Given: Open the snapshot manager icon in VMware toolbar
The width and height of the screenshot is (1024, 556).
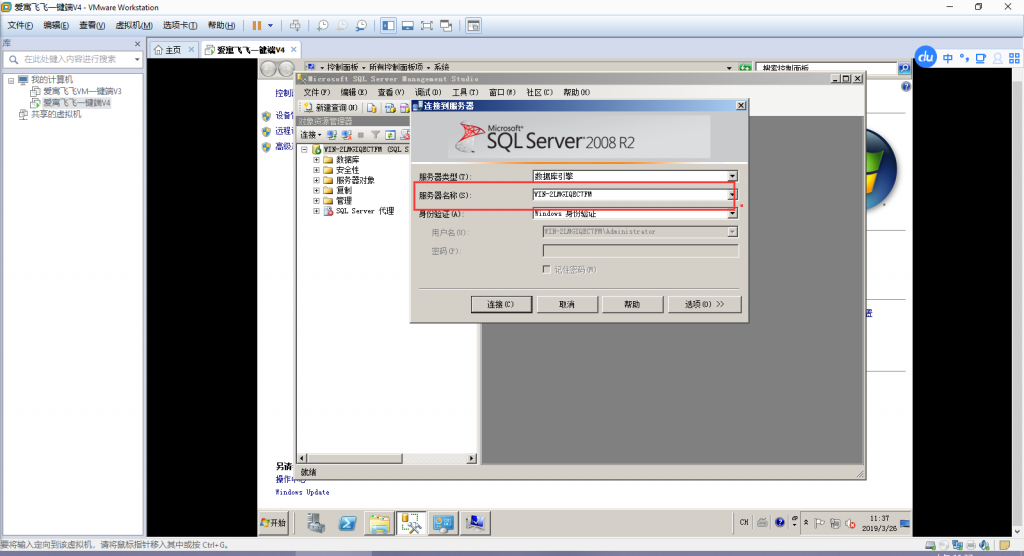Looking at the screenshot, I should pos(361,25).
